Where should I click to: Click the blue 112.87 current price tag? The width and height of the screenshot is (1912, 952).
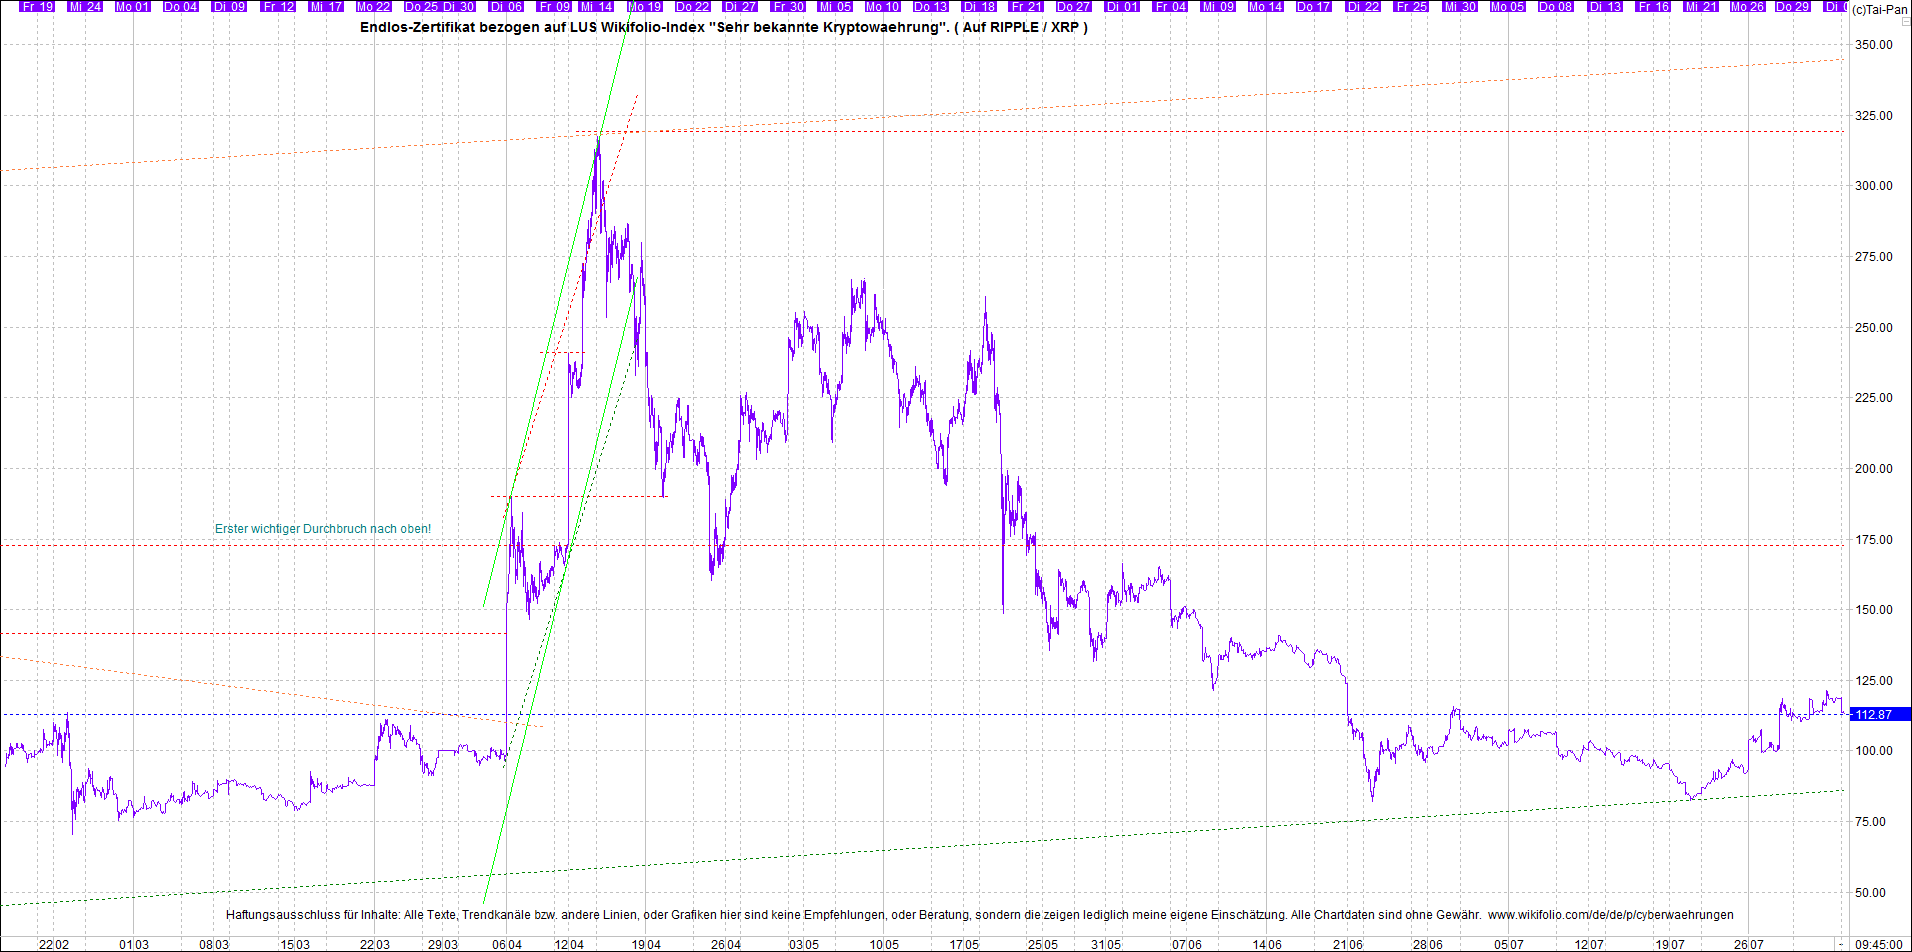pyautogui.click(x=1878, y=714)
